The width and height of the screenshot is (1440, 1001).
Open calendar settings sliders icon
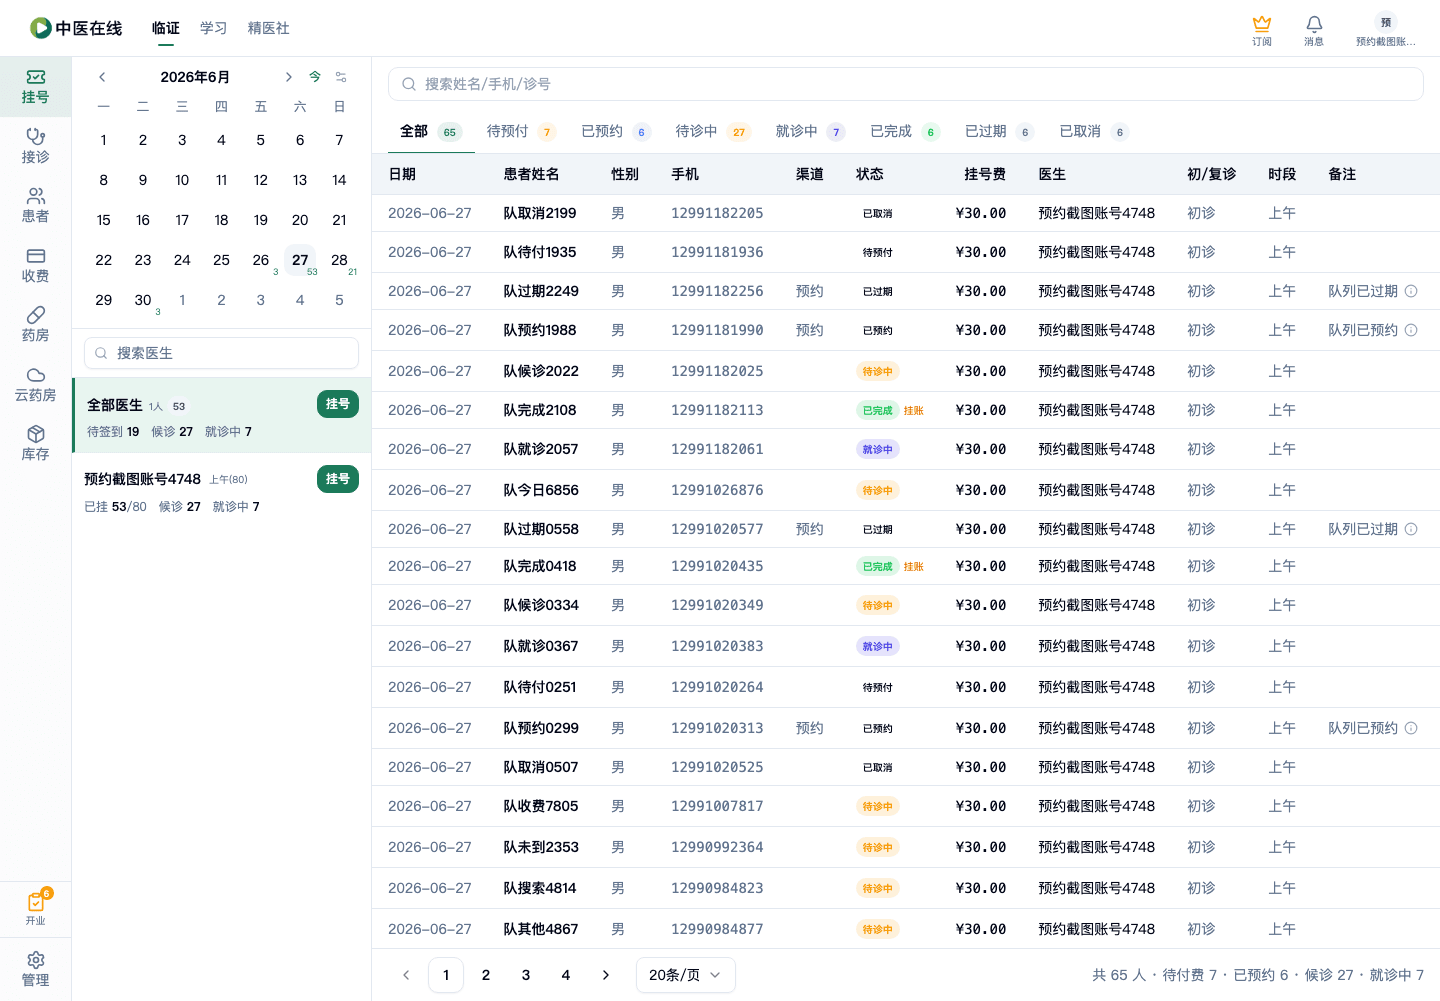(x=341, y=77)
